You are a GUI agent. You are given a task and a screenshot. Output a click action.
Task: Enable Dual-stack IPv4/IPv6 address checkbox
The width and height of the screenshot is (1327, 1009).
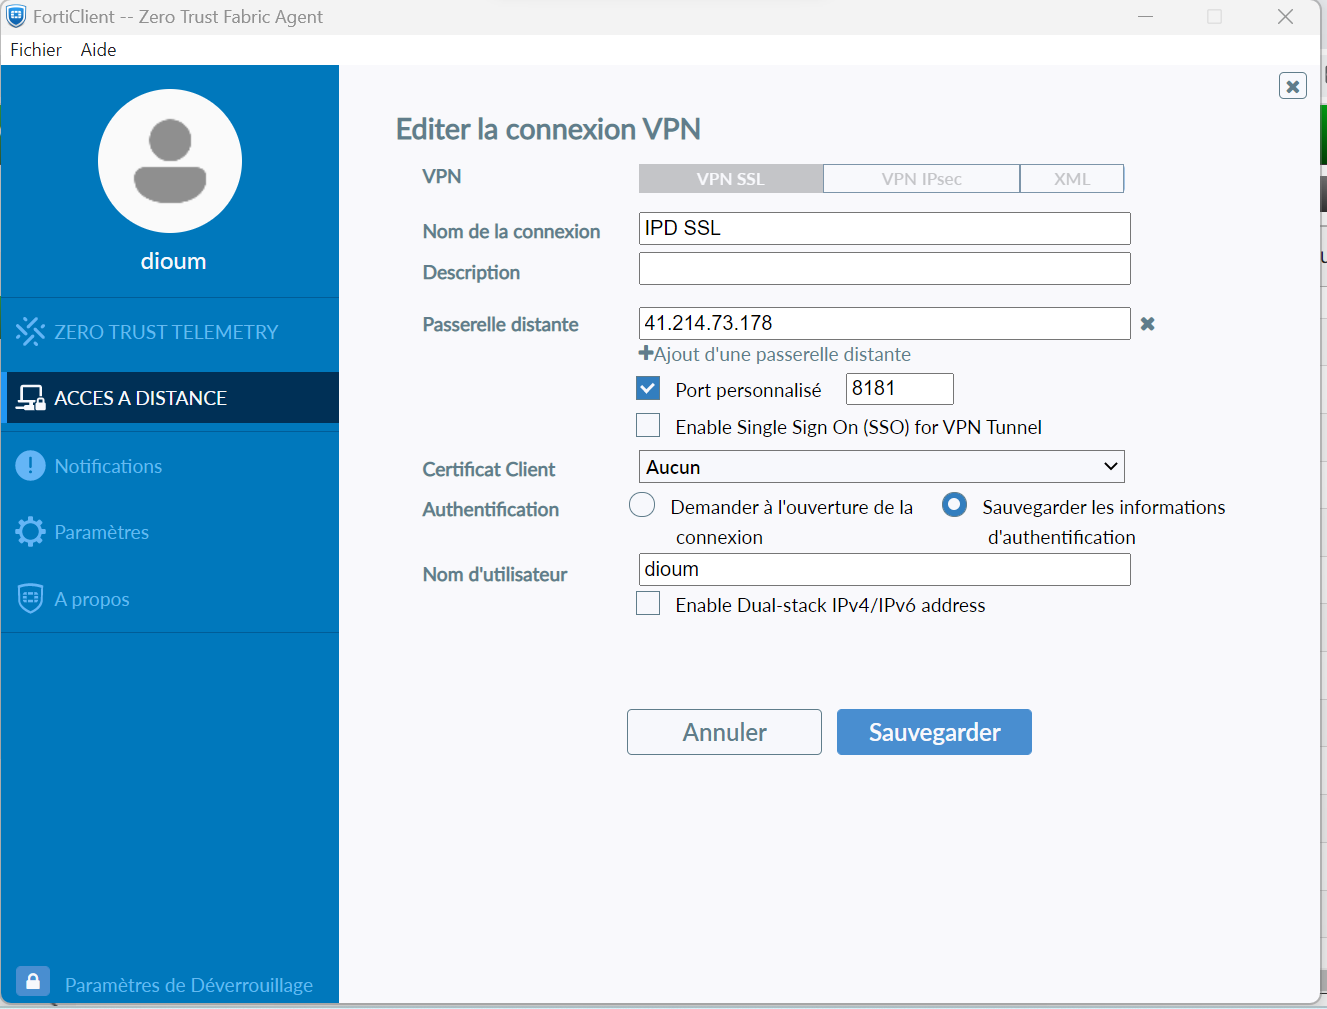pos(648,604)
